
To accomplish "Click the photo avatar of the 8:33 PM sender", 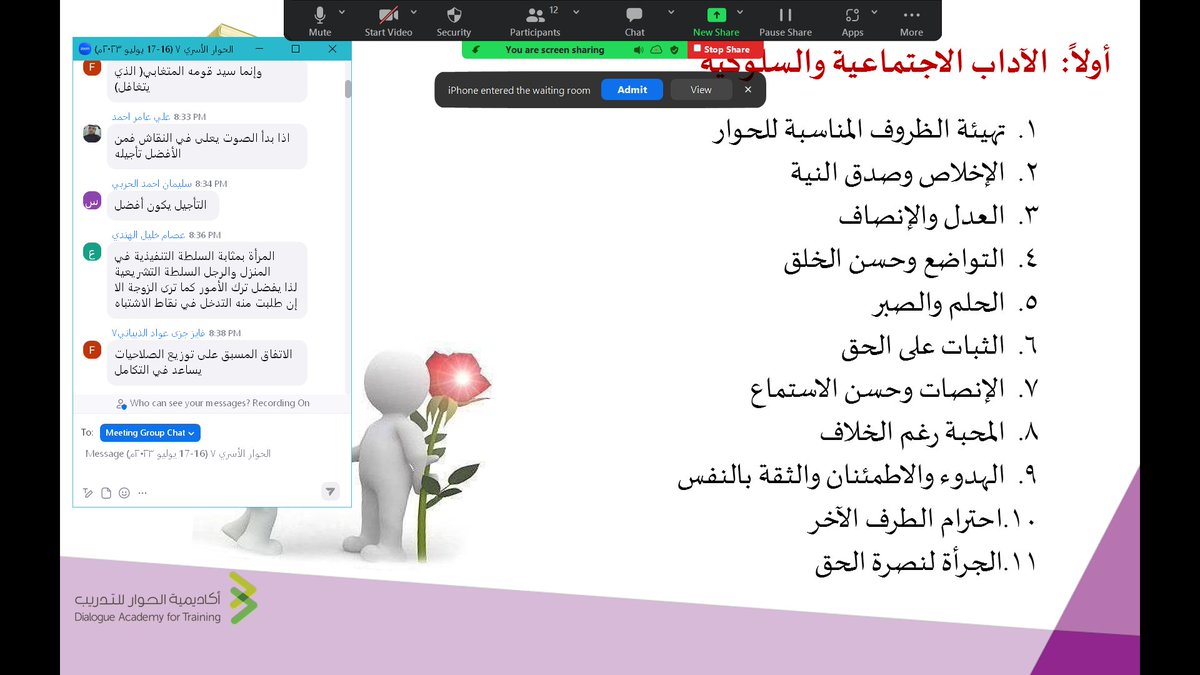I will tap(92, 133).
